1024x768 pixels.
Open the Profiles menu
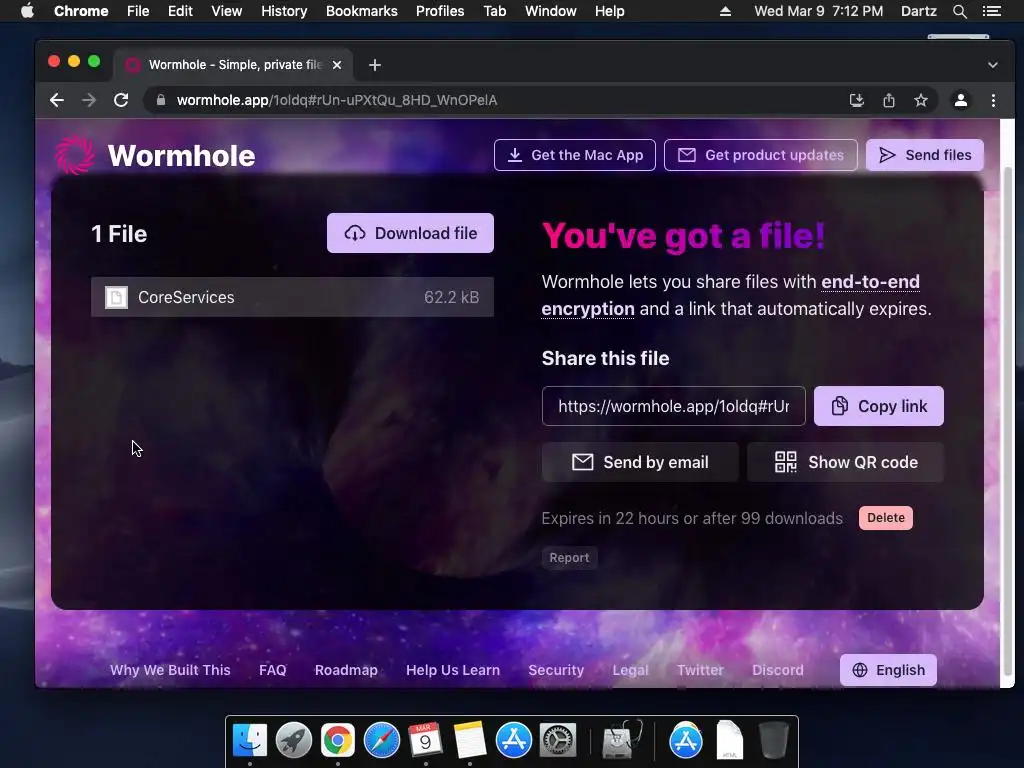pos(440,11)
